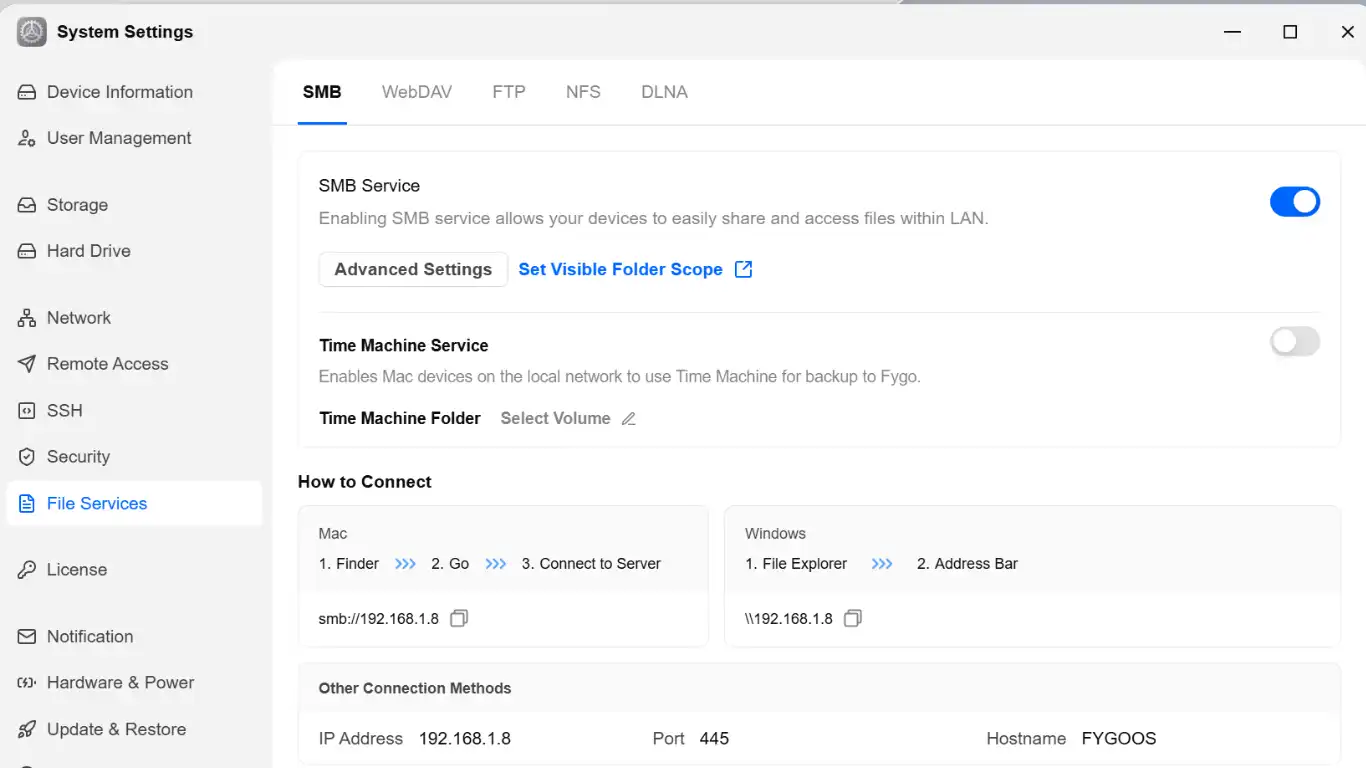1366x768 pixels.
Task: Minimize the System Settings window
Action: coord(1233,32)
